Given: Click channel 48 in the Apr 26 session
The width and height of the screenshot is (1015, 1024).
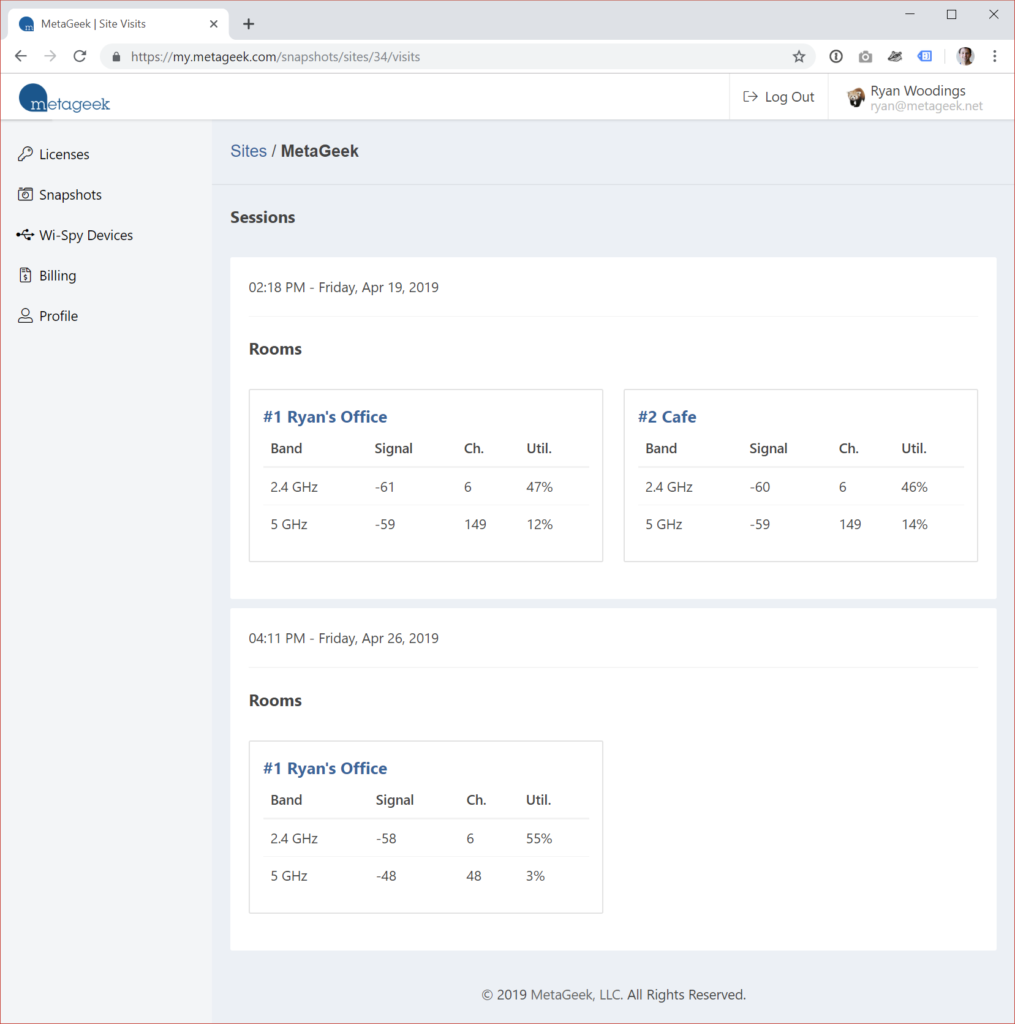Looking at the screenshot, I should pyautogui.click(x=474, y=876).
